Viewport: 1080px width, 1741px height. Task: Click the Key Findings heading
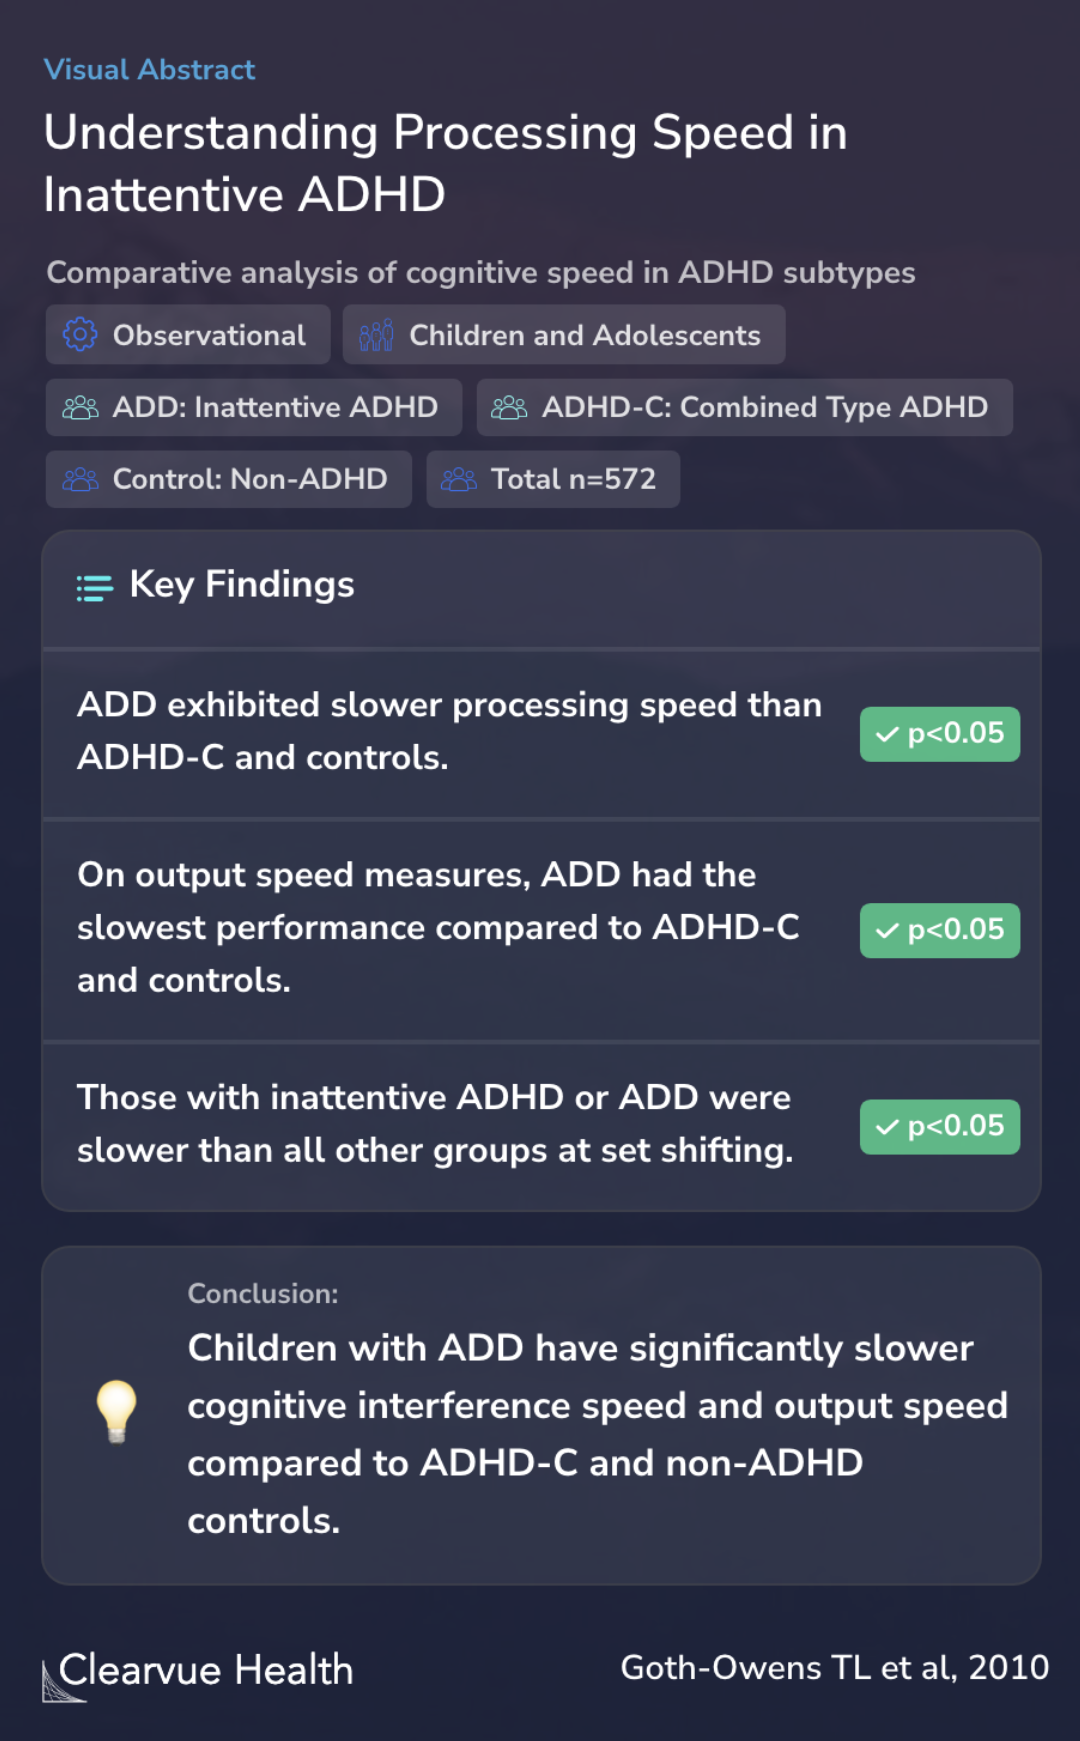click(242, 585)
